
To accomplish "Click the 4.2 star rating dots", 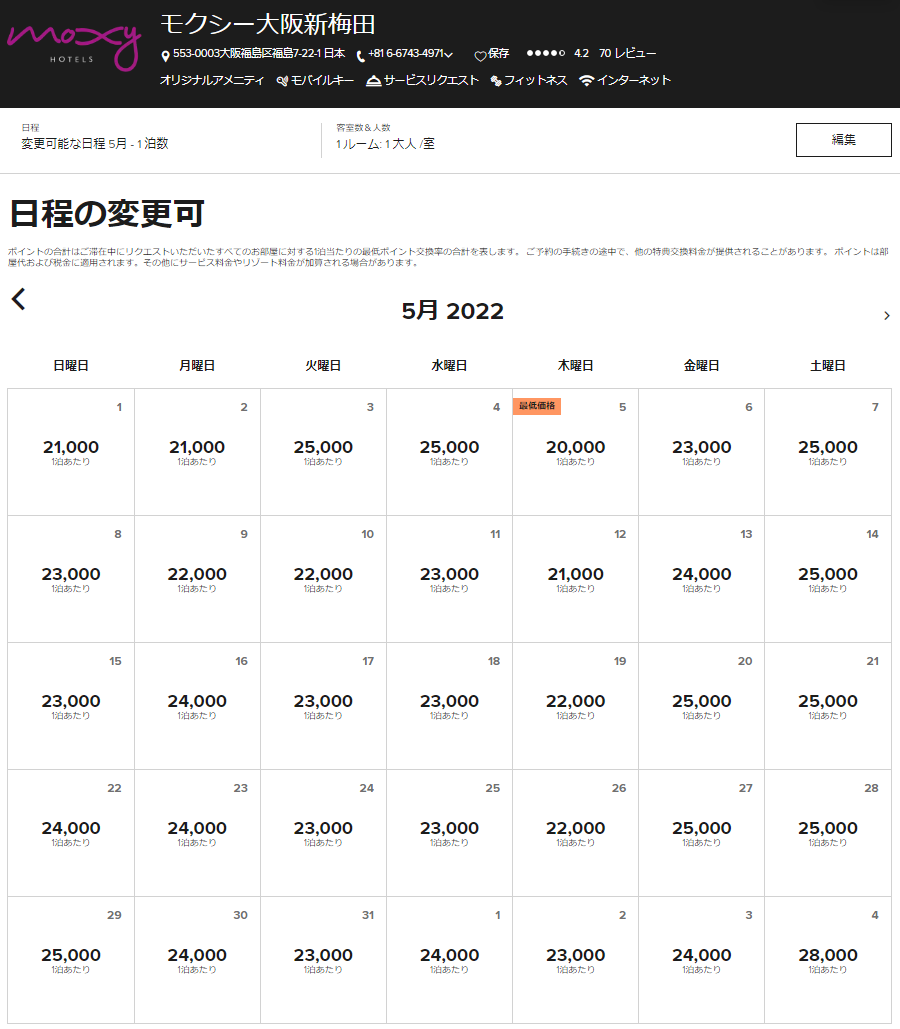I will [545, 53].
